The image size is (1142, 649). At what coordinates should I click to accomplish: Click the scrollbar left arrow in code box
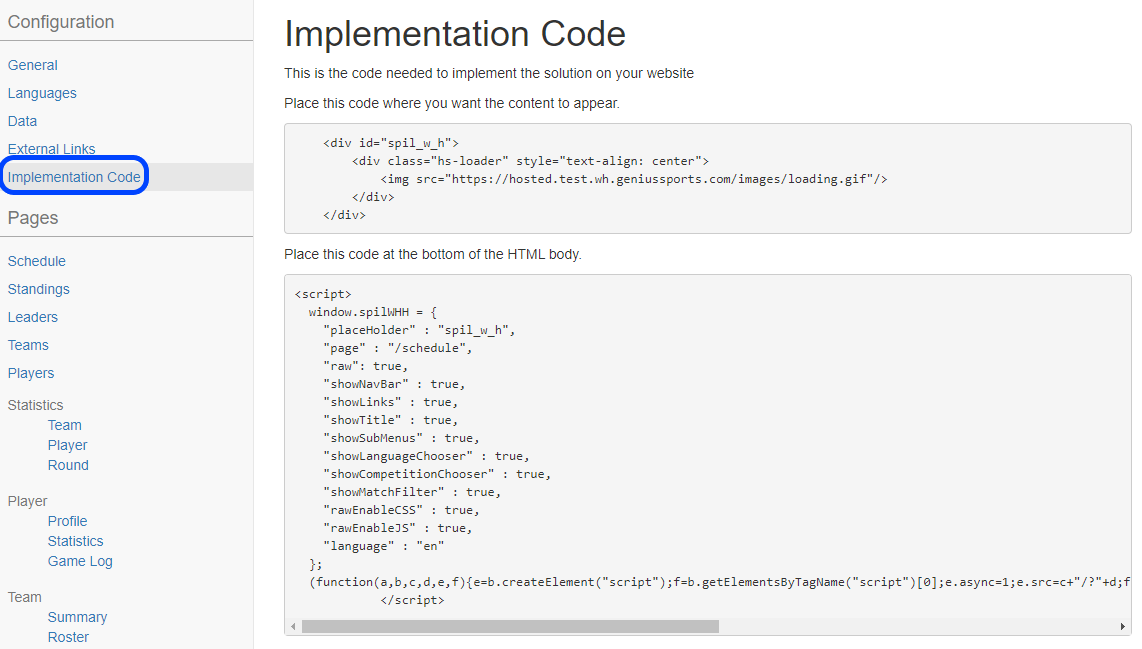coord(294,626)
